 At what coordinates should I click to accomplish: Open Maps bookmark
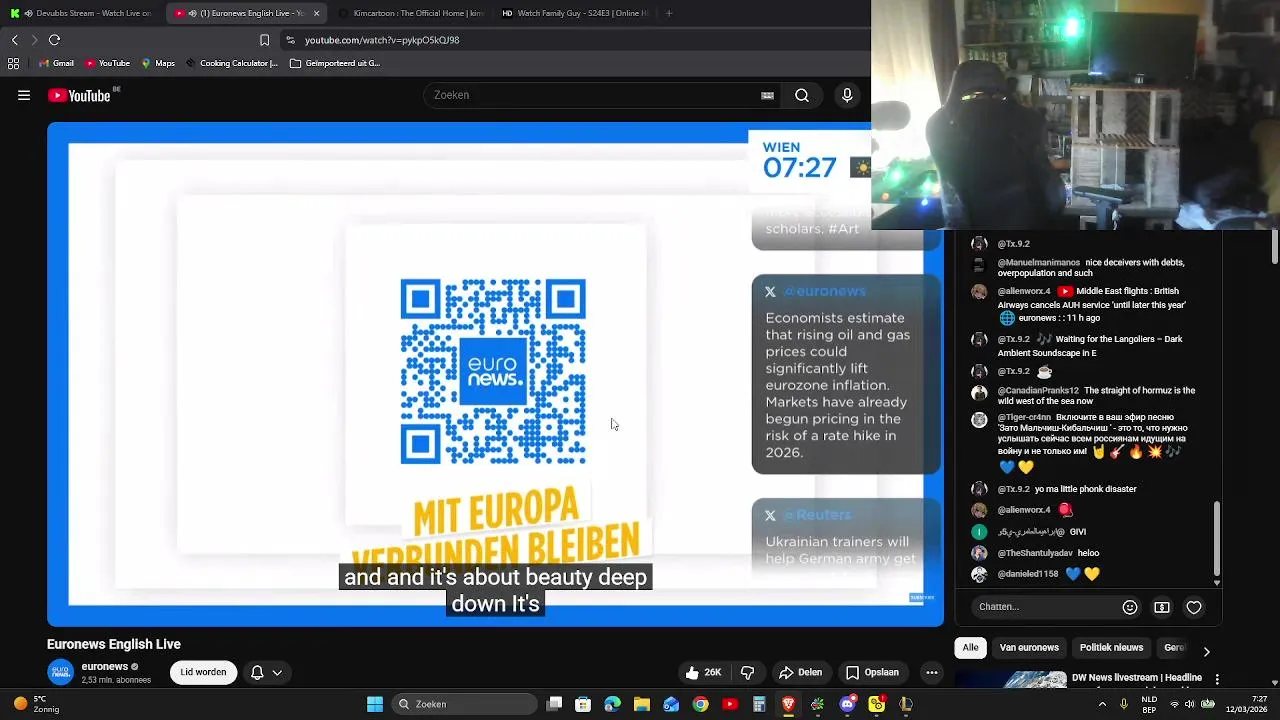tap(158, 63)
